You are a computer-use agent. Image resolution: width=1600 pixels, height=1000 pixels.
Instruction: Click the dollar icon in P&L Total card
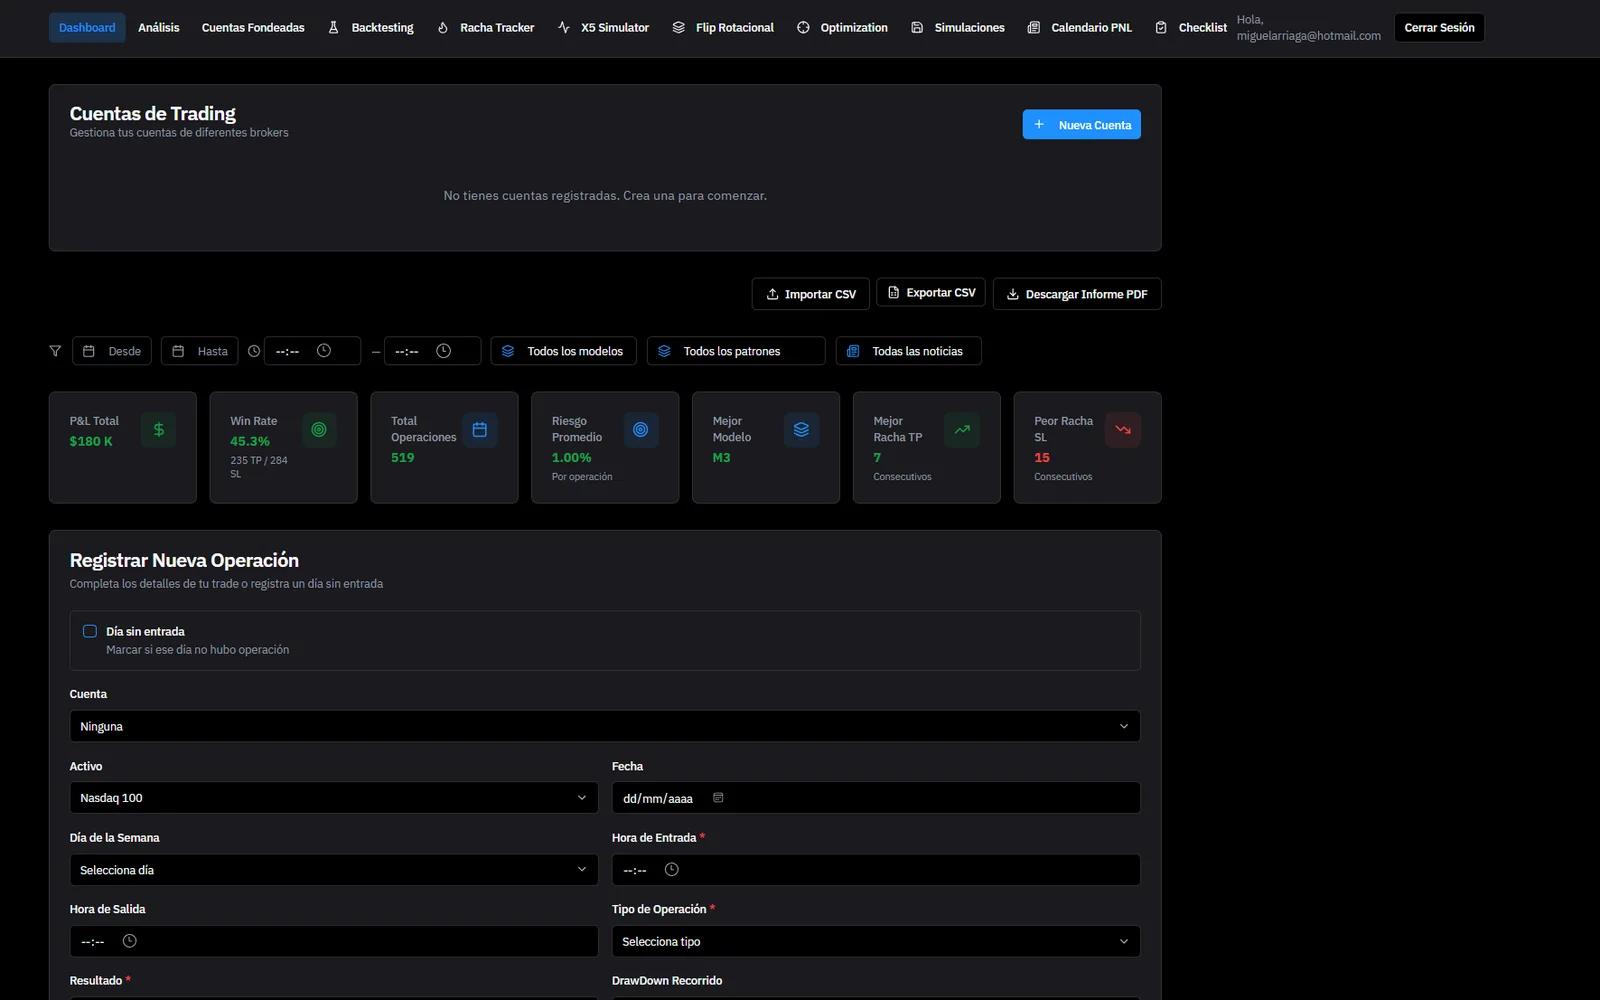pos(159,430)
